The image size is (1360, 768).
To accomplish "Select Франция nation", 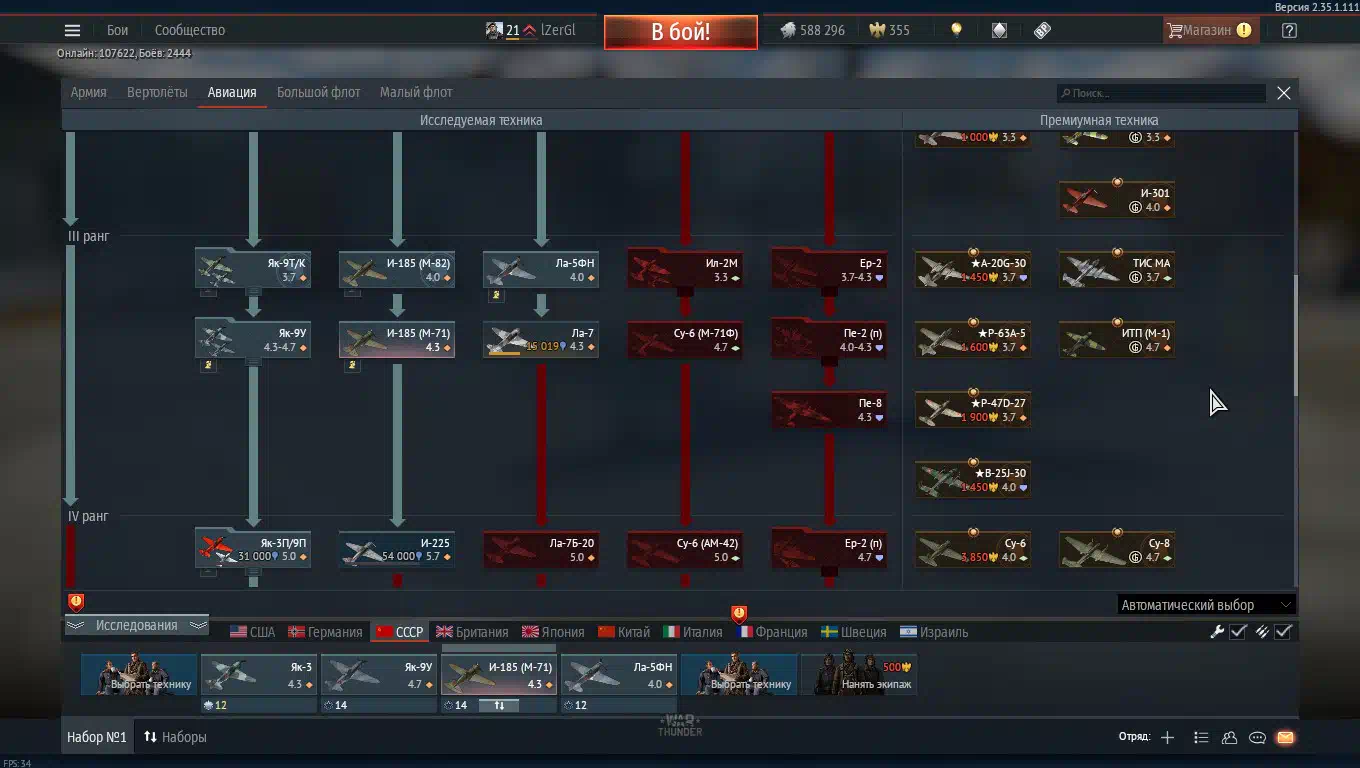I will click(771, 632).
